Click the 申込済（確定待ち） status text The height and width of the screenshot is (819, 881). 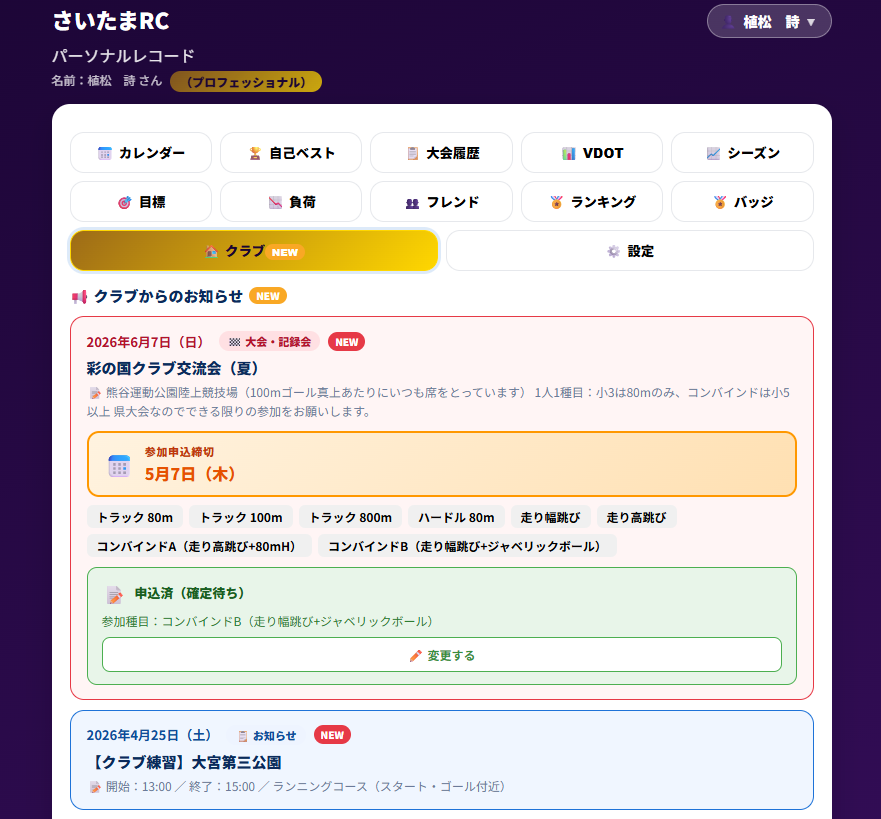[192, 593]
